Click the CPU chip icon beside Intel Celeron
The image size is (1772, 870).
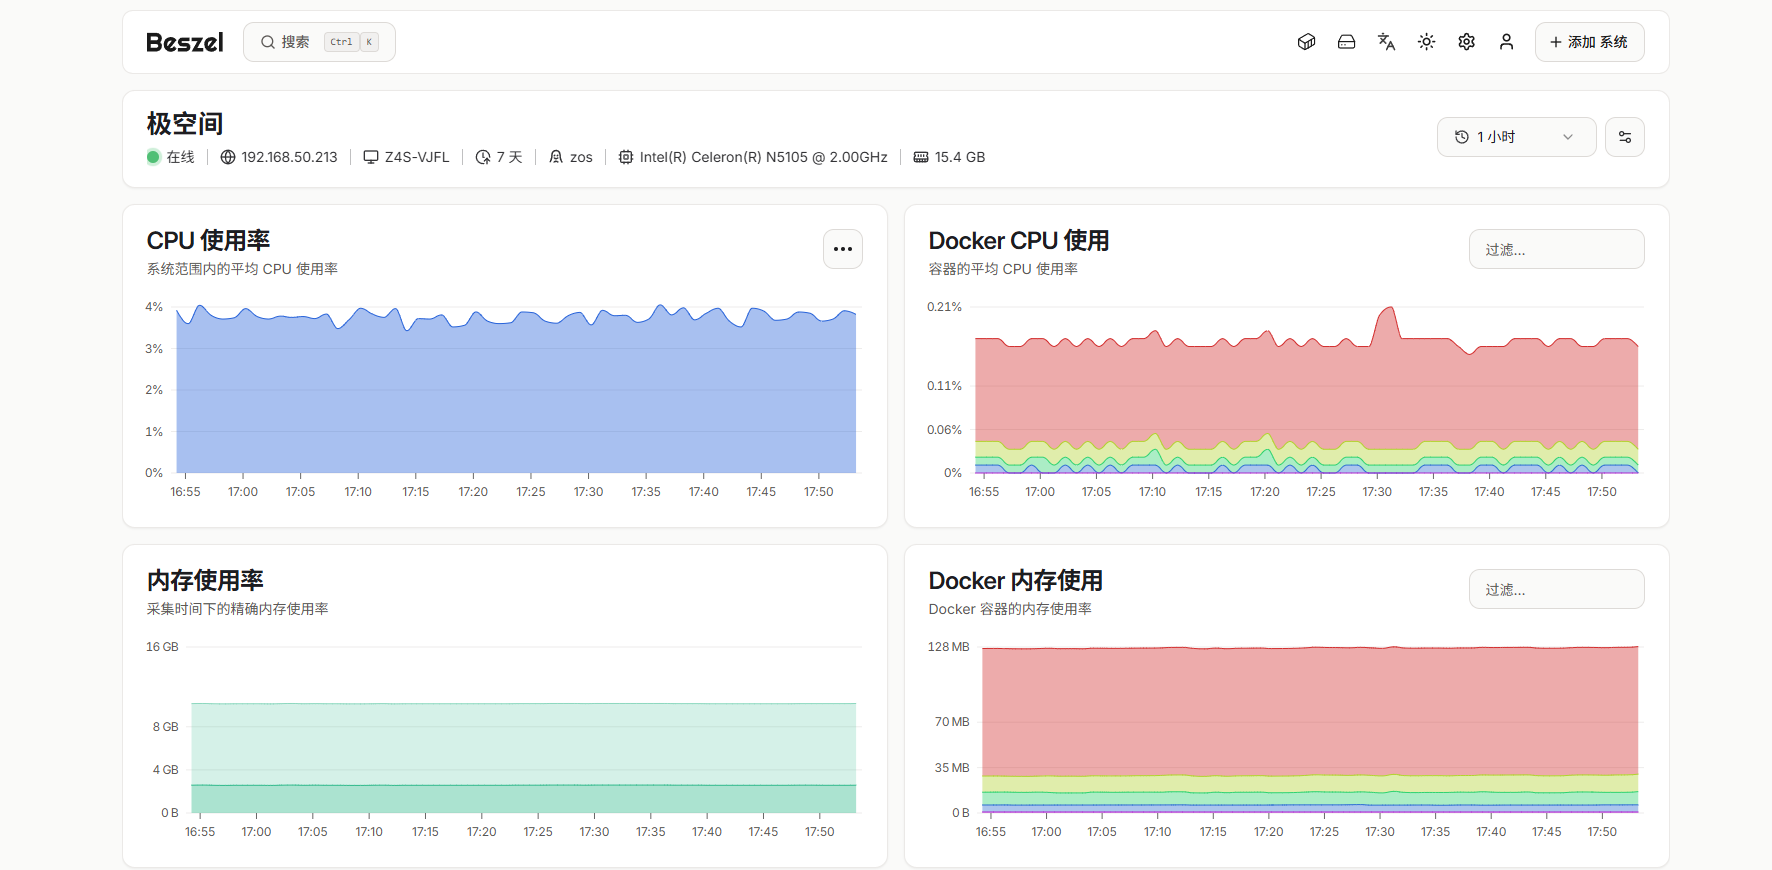(x=626, y=157)
